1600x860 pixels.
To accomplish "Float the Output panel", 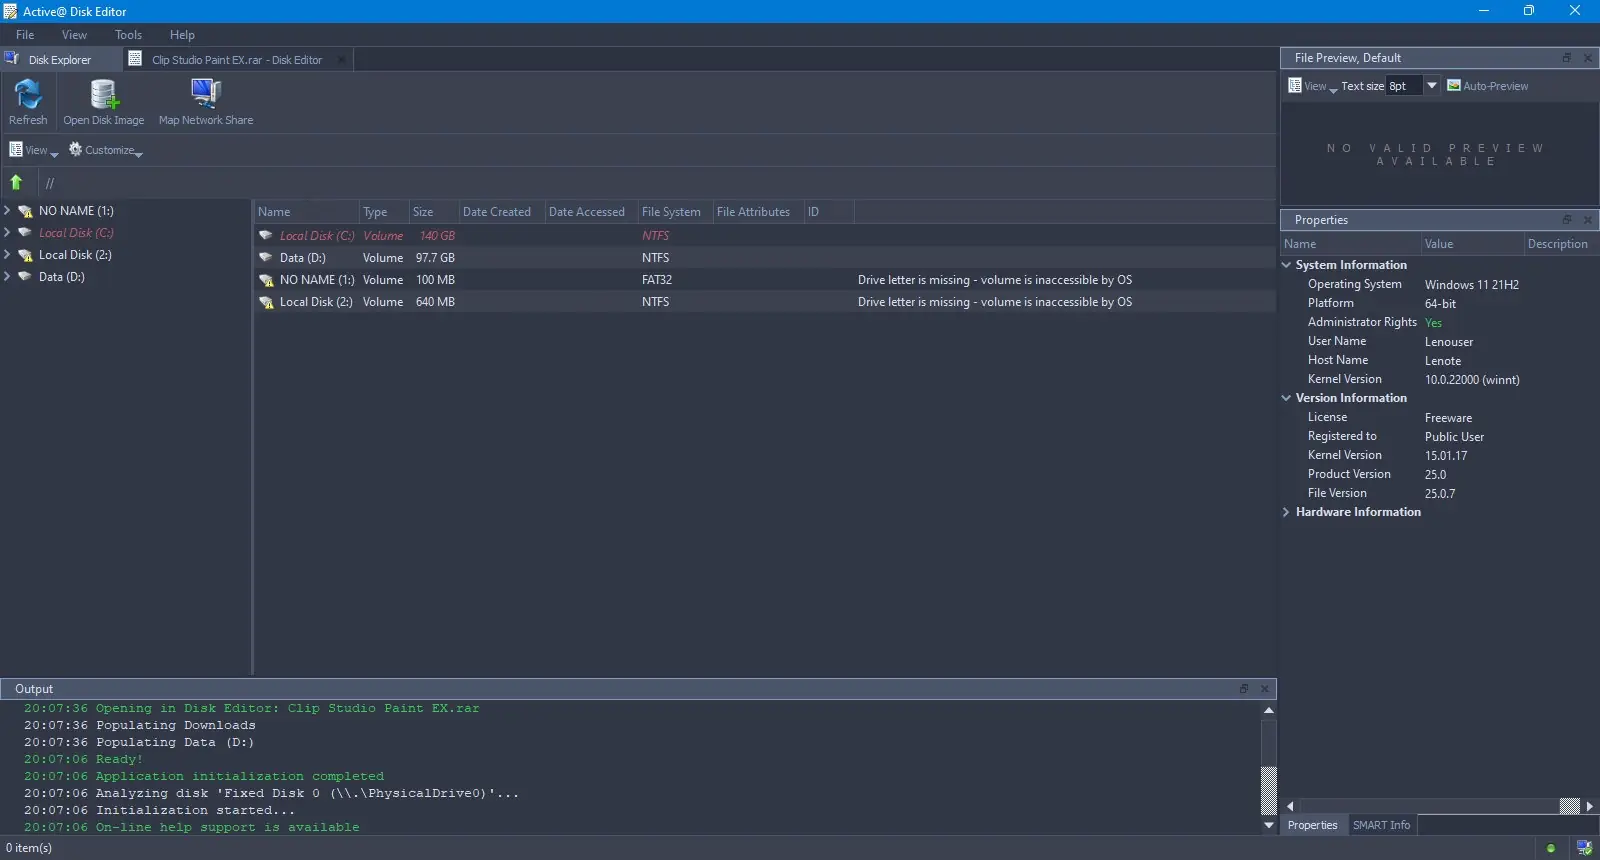I will [1244, 689].
